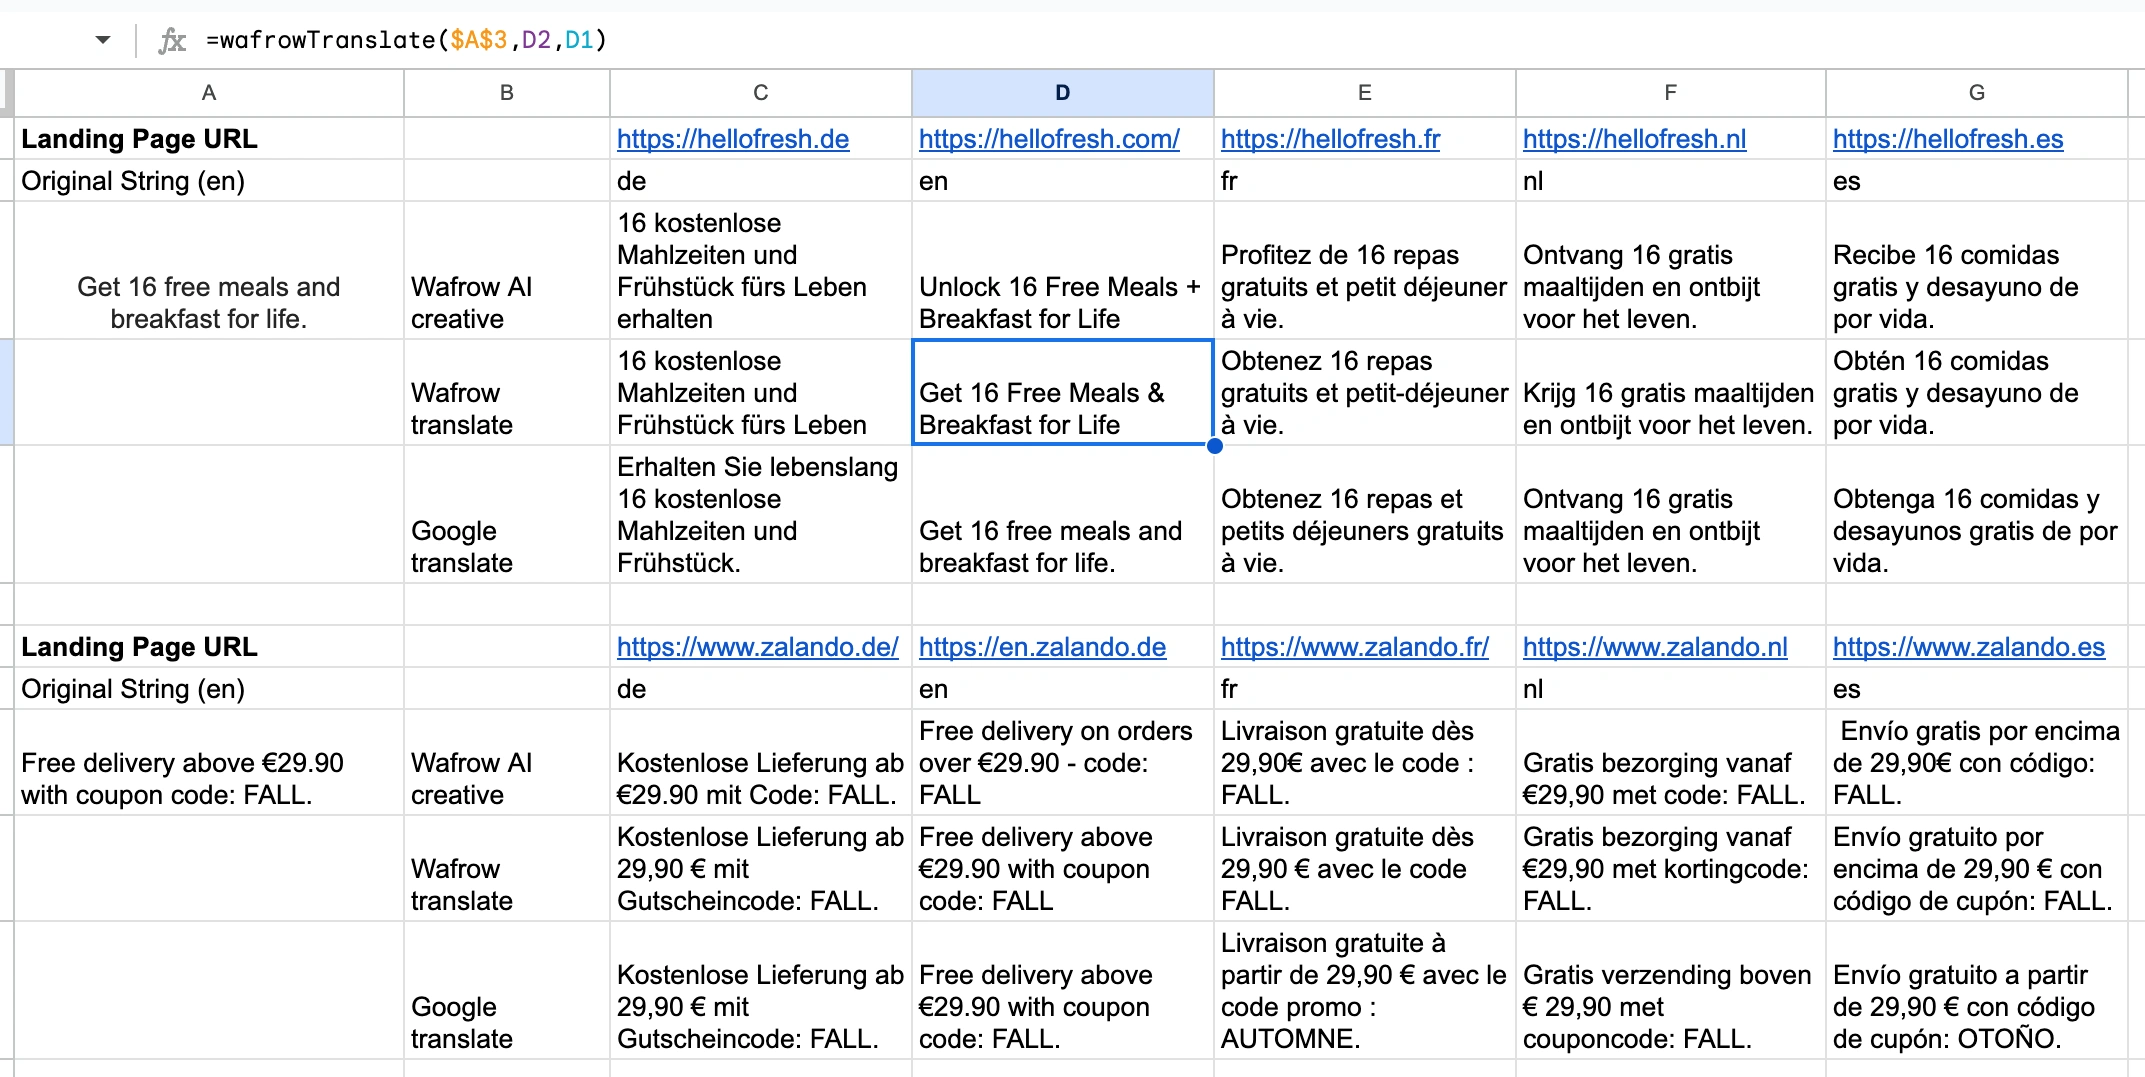
Task: Open the www.zalando.es link
Action: [x=1969, y=647]
